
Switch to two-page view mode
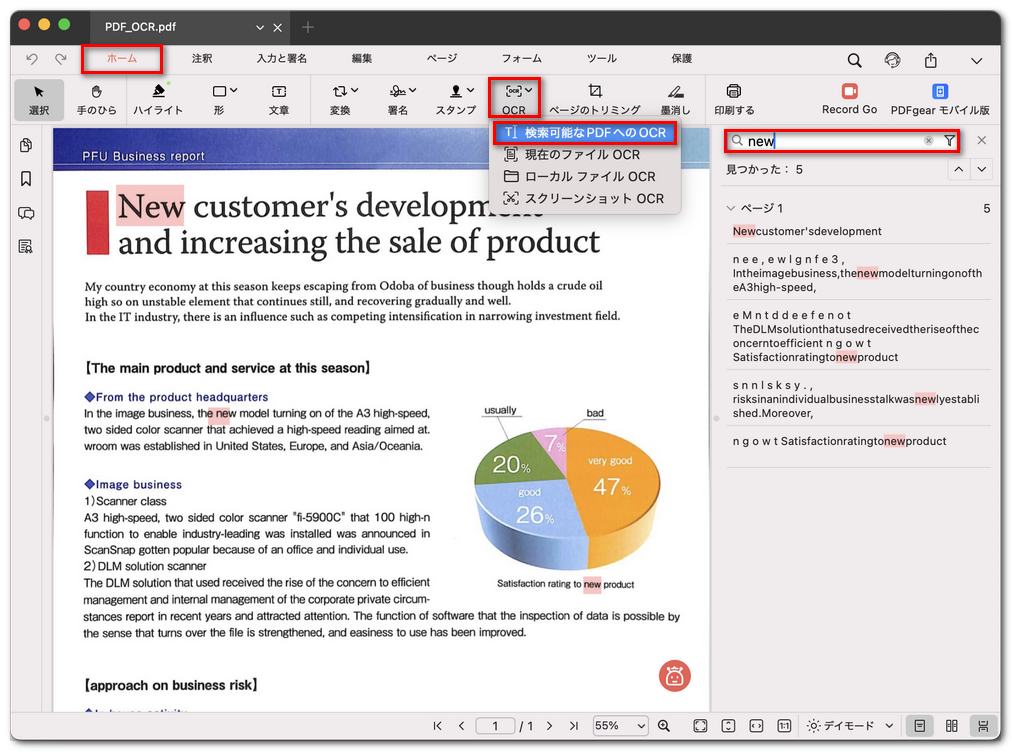point(952,726)
